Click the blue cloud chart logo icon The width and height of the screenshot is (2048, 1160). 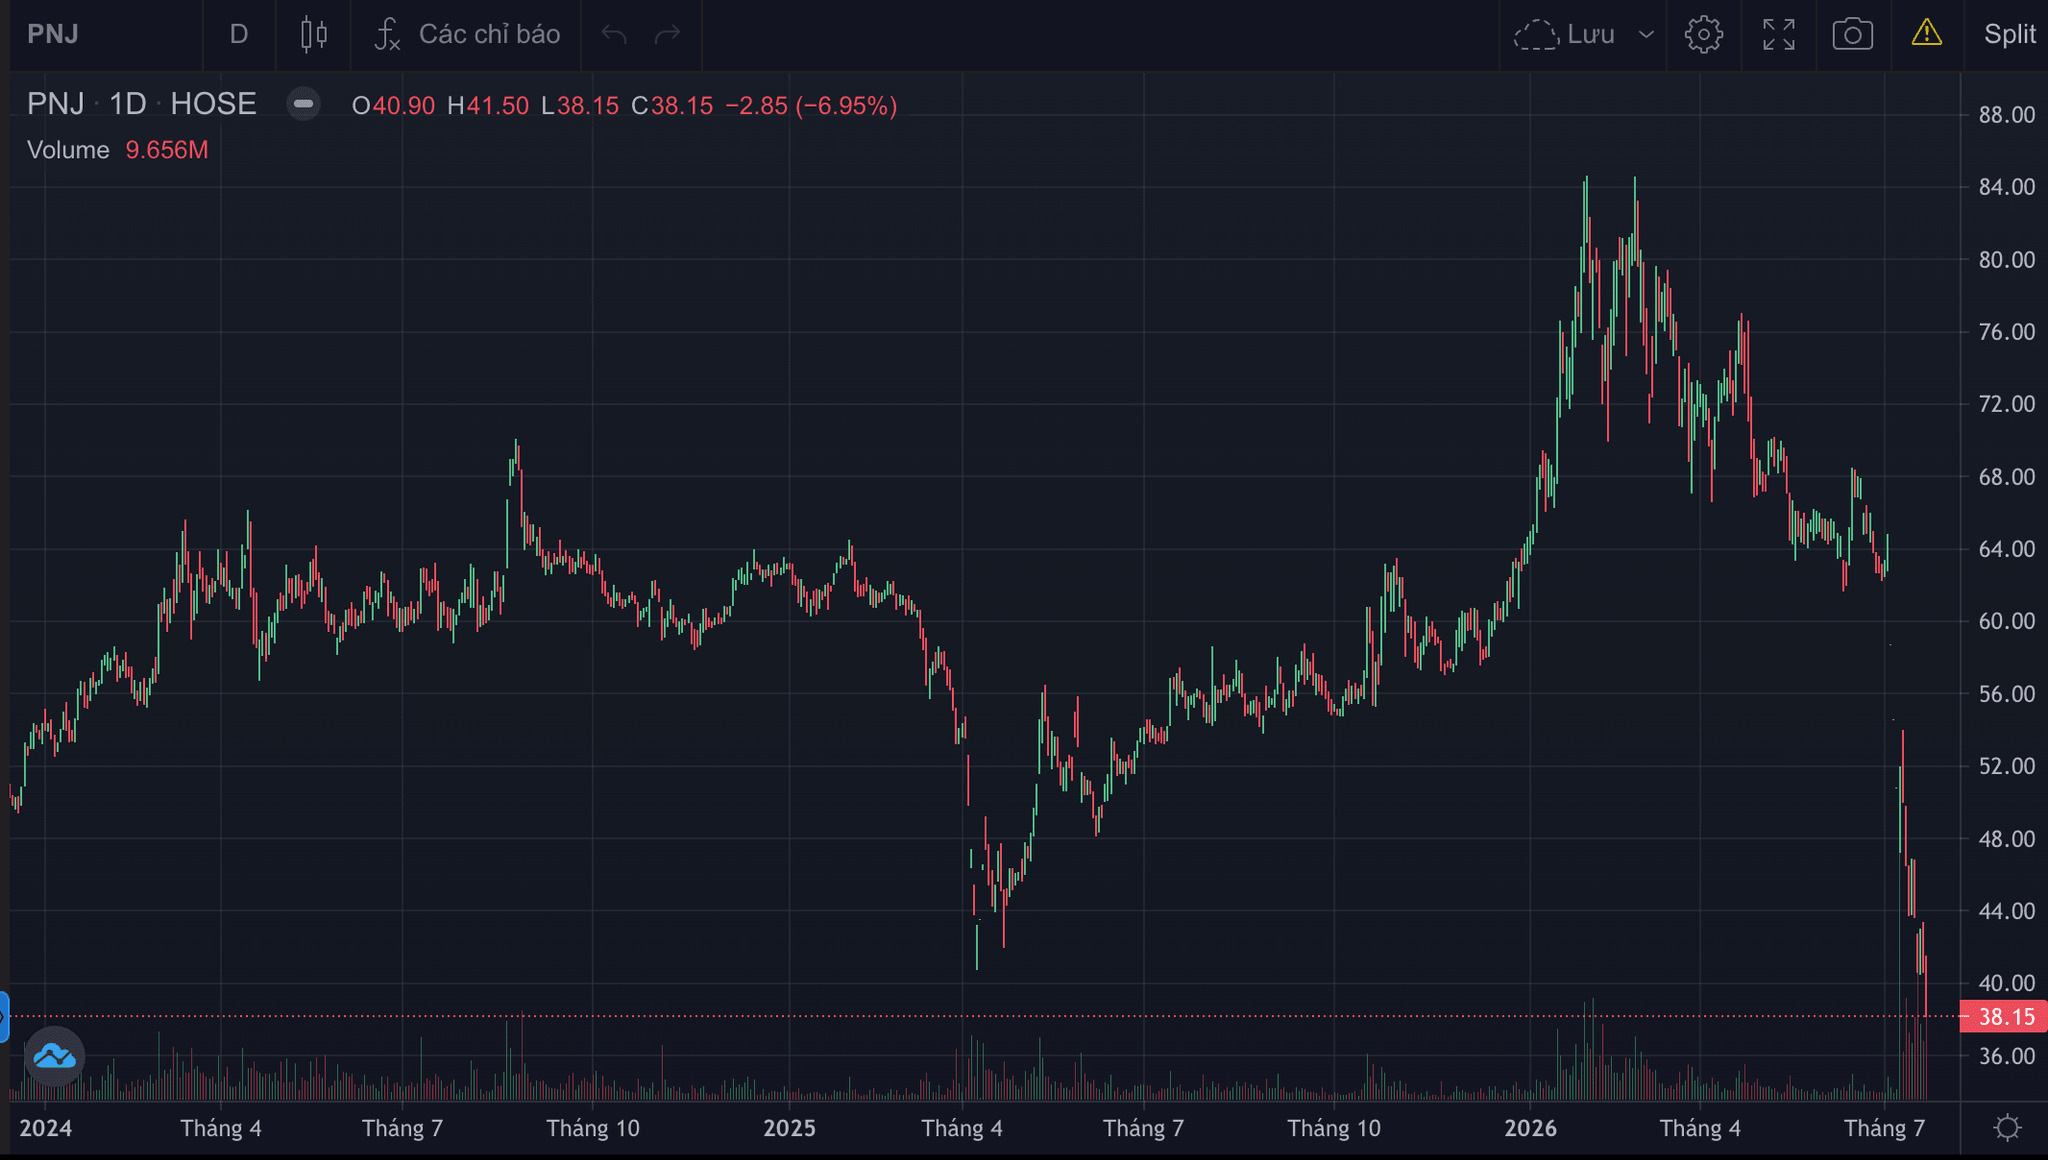tap(54, 1055)
